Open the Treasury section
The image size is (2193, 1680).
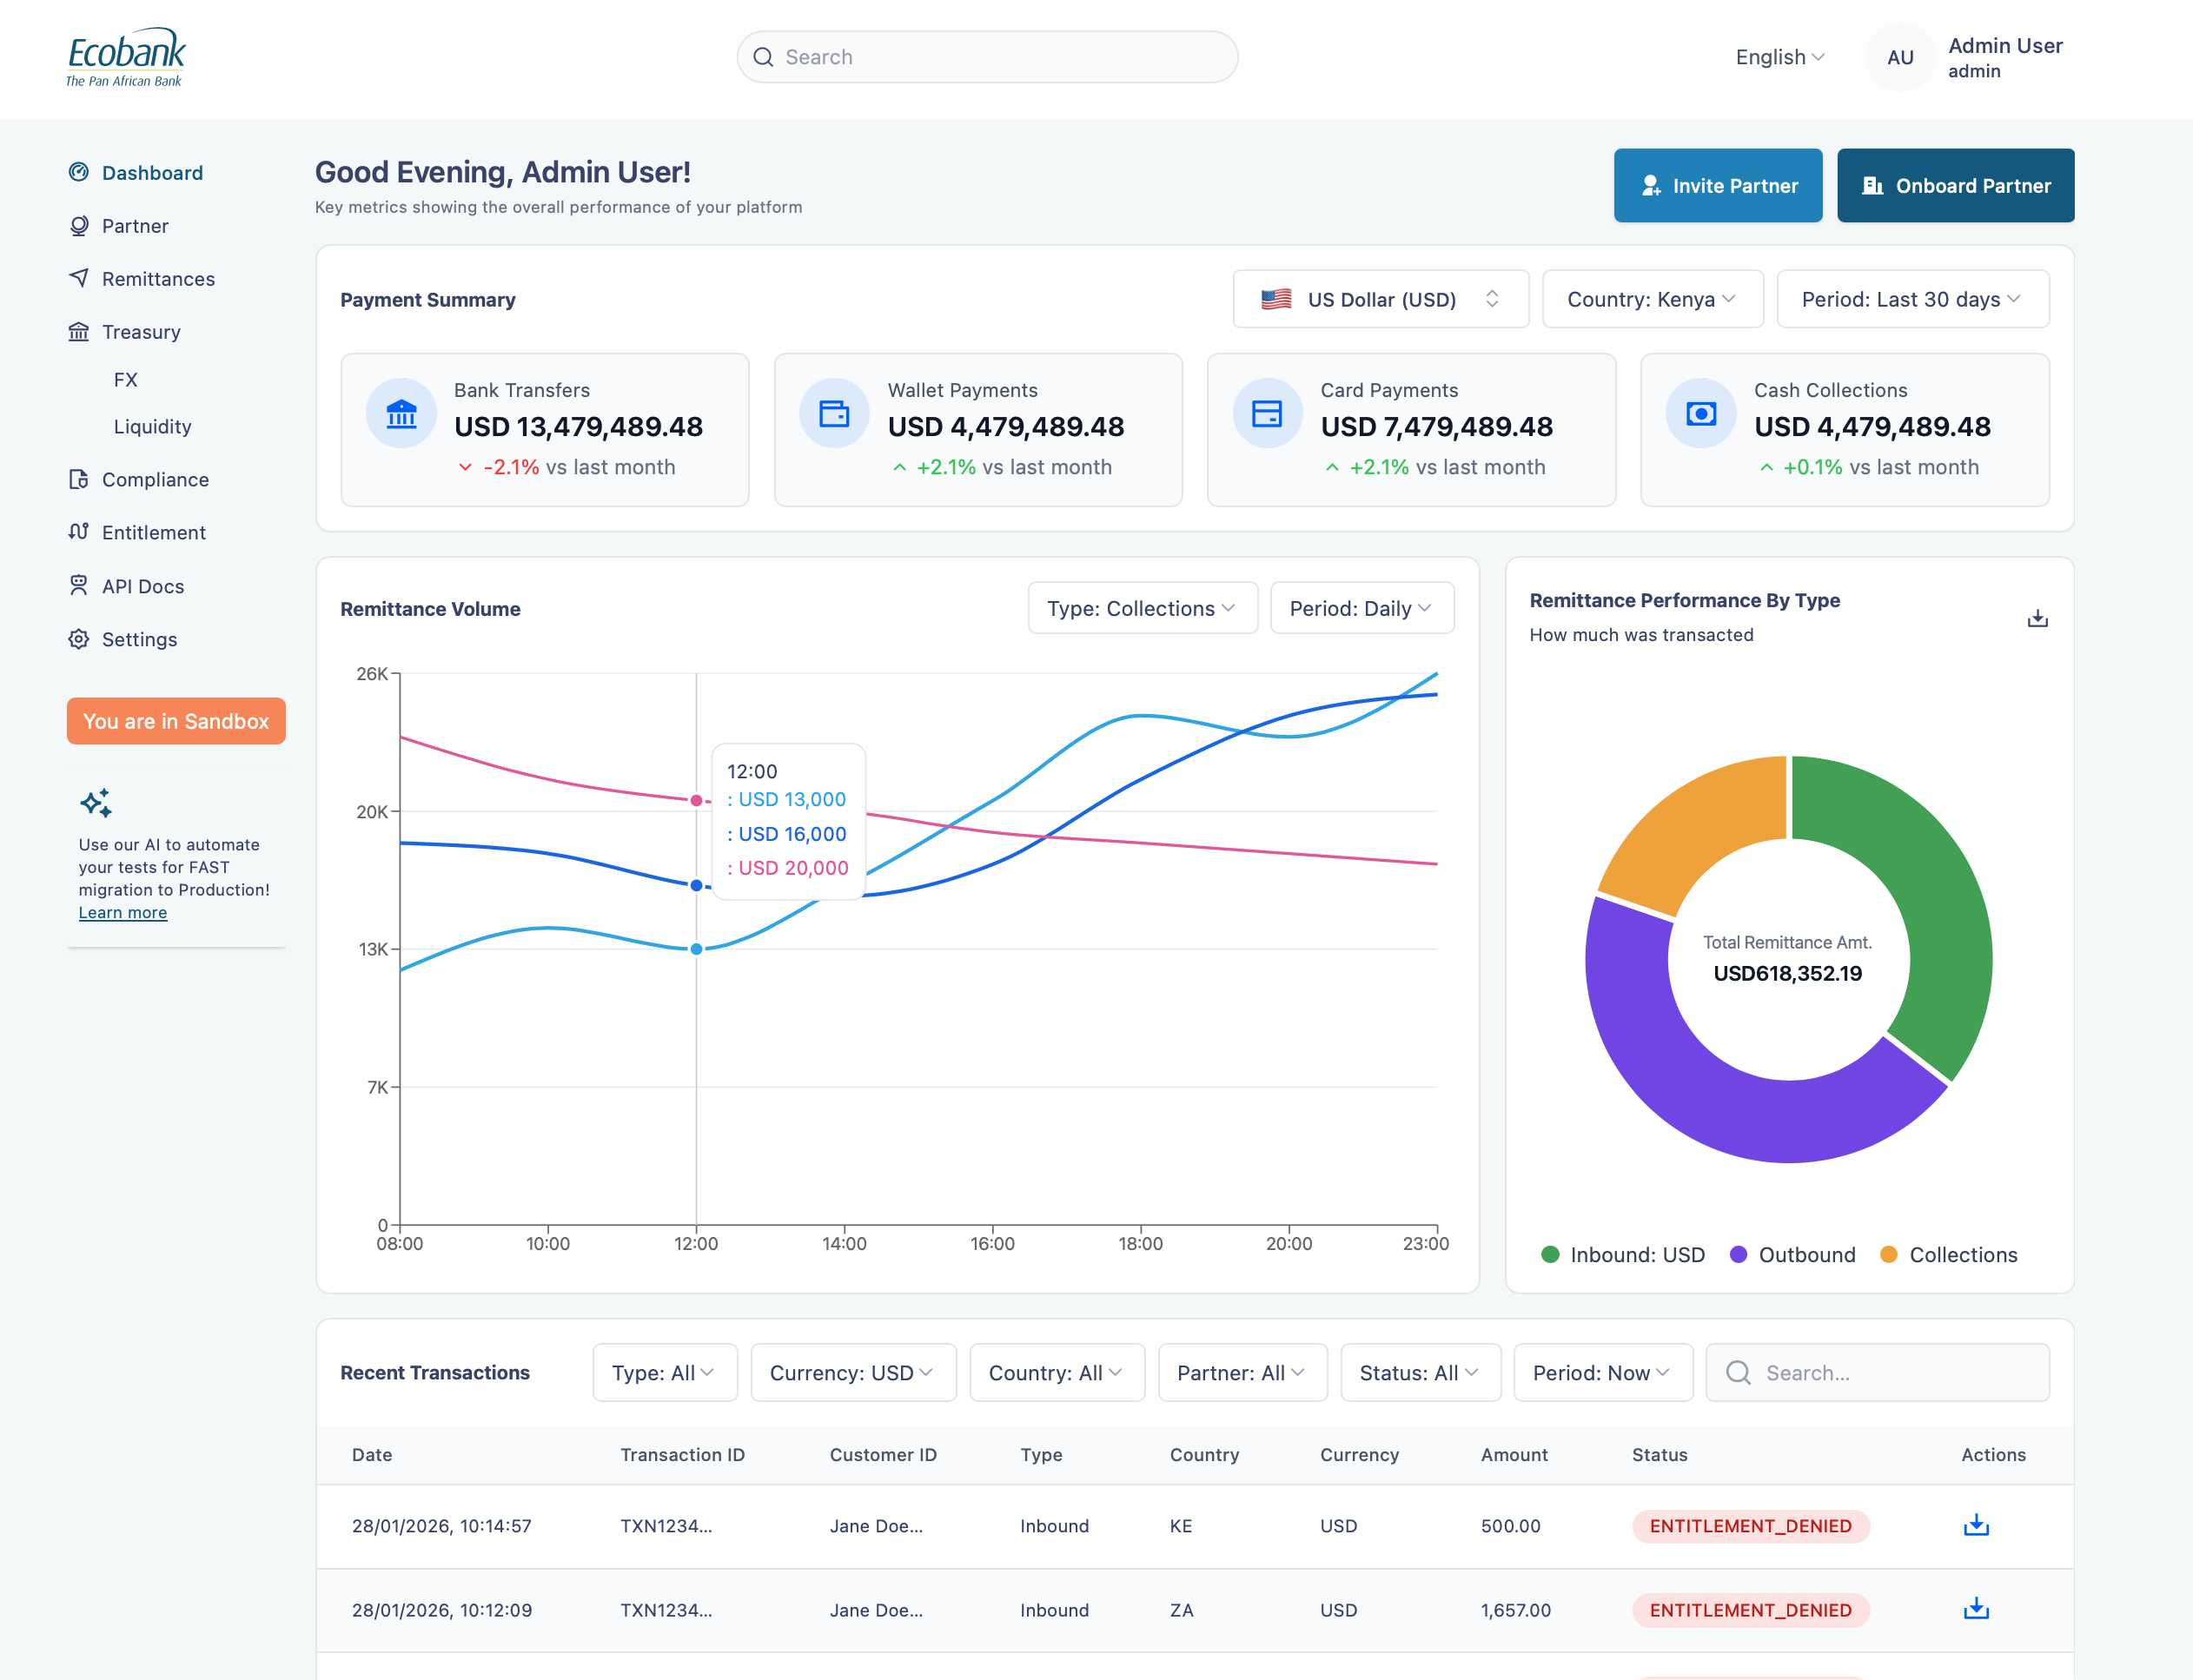141,332
